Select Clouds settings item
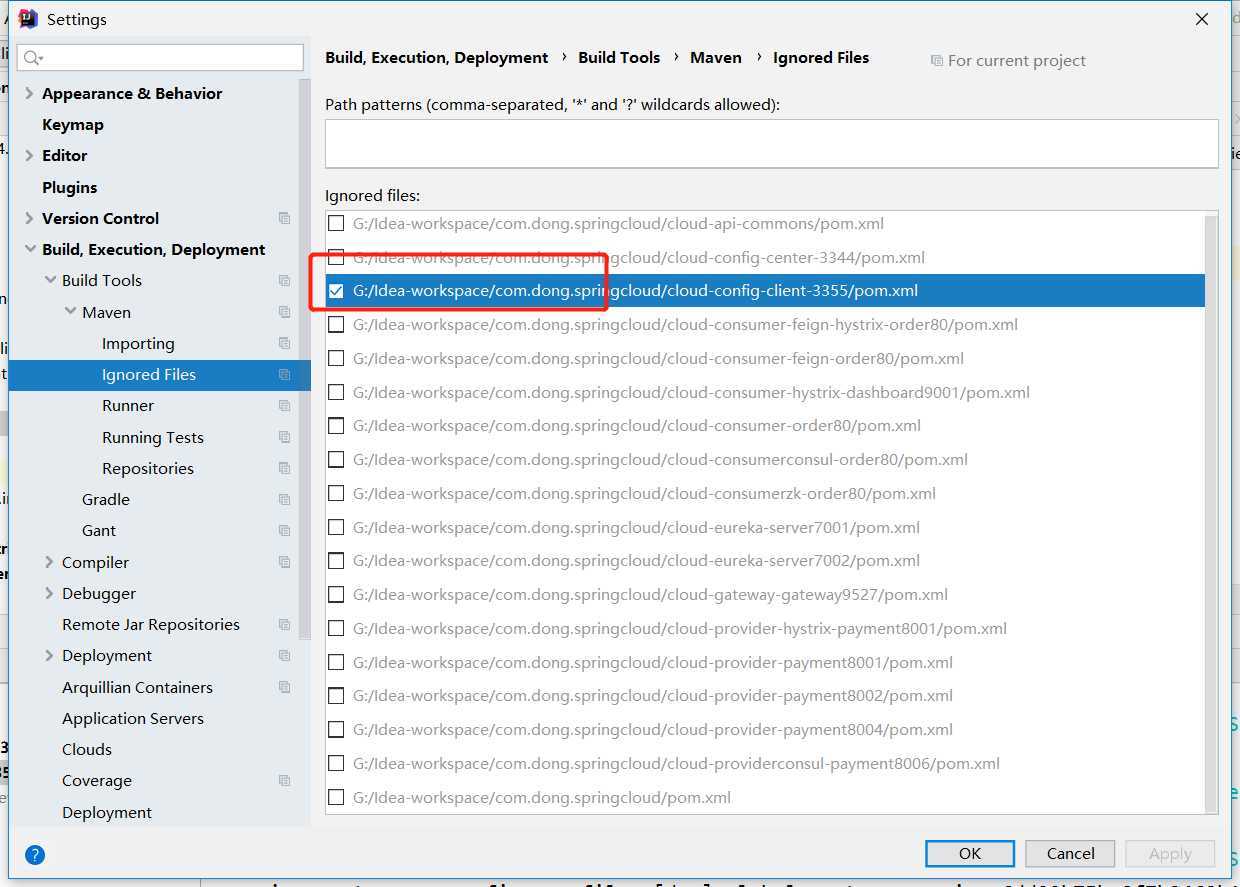This screenshot has height=887, width=1240. click(x=87, y=749)
